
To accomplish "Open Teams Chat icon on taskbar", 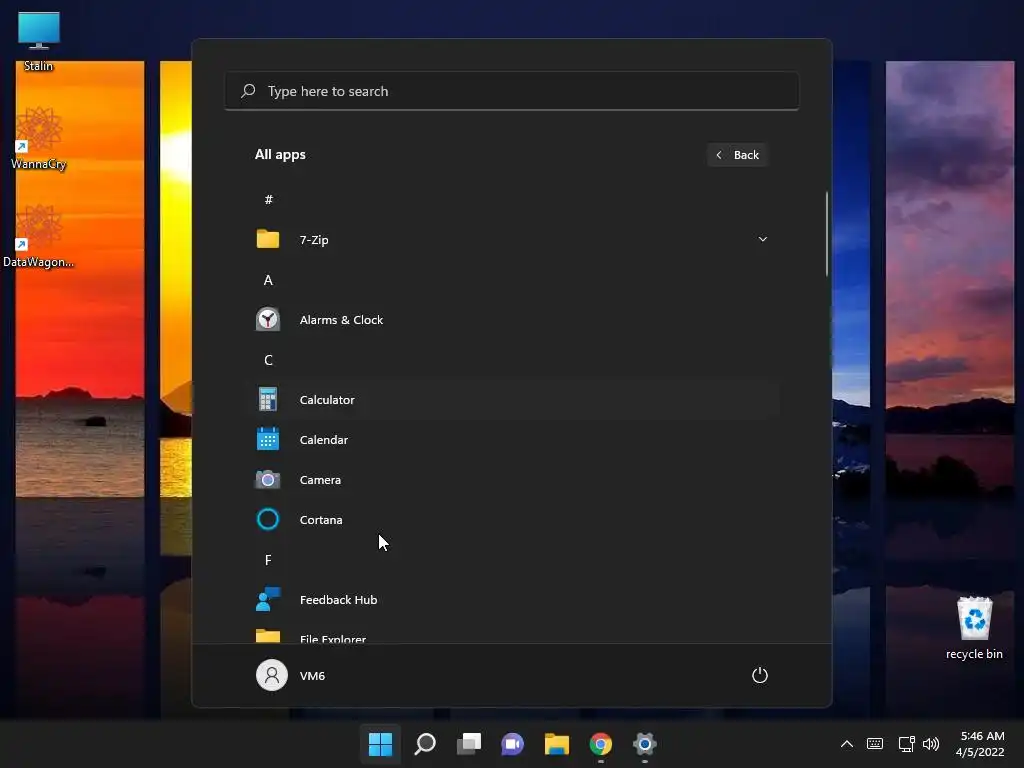I will tap(512, 743).
